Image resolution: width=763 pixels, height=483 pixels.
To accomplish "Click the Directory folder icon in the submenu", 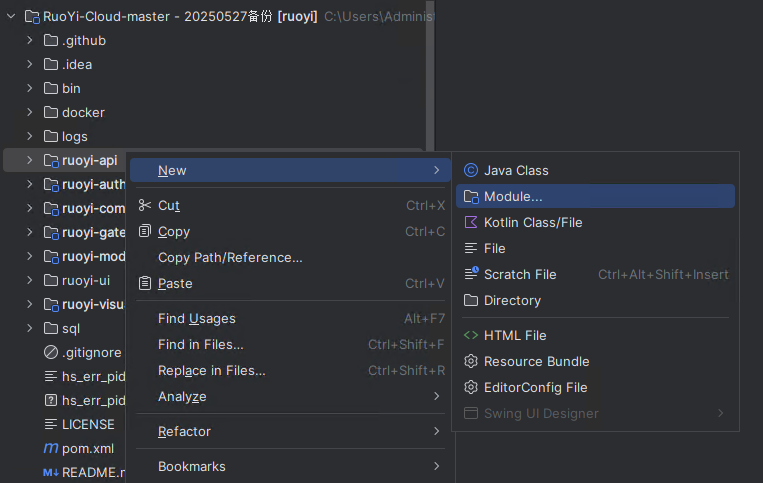I will tap(471, 300).
